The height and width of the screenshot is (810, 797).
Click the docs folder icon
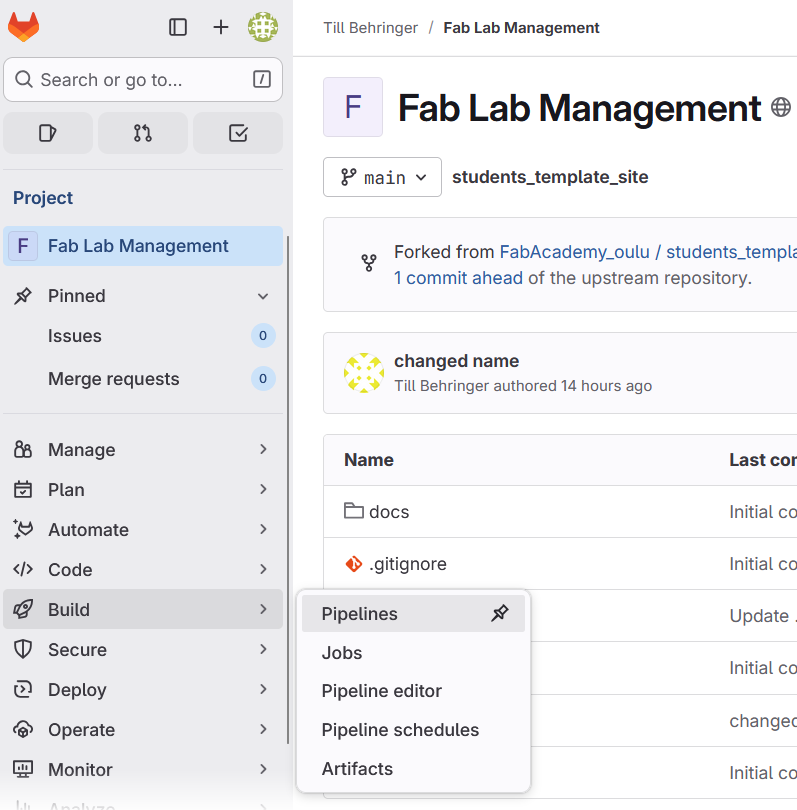[x=354, y=511]
